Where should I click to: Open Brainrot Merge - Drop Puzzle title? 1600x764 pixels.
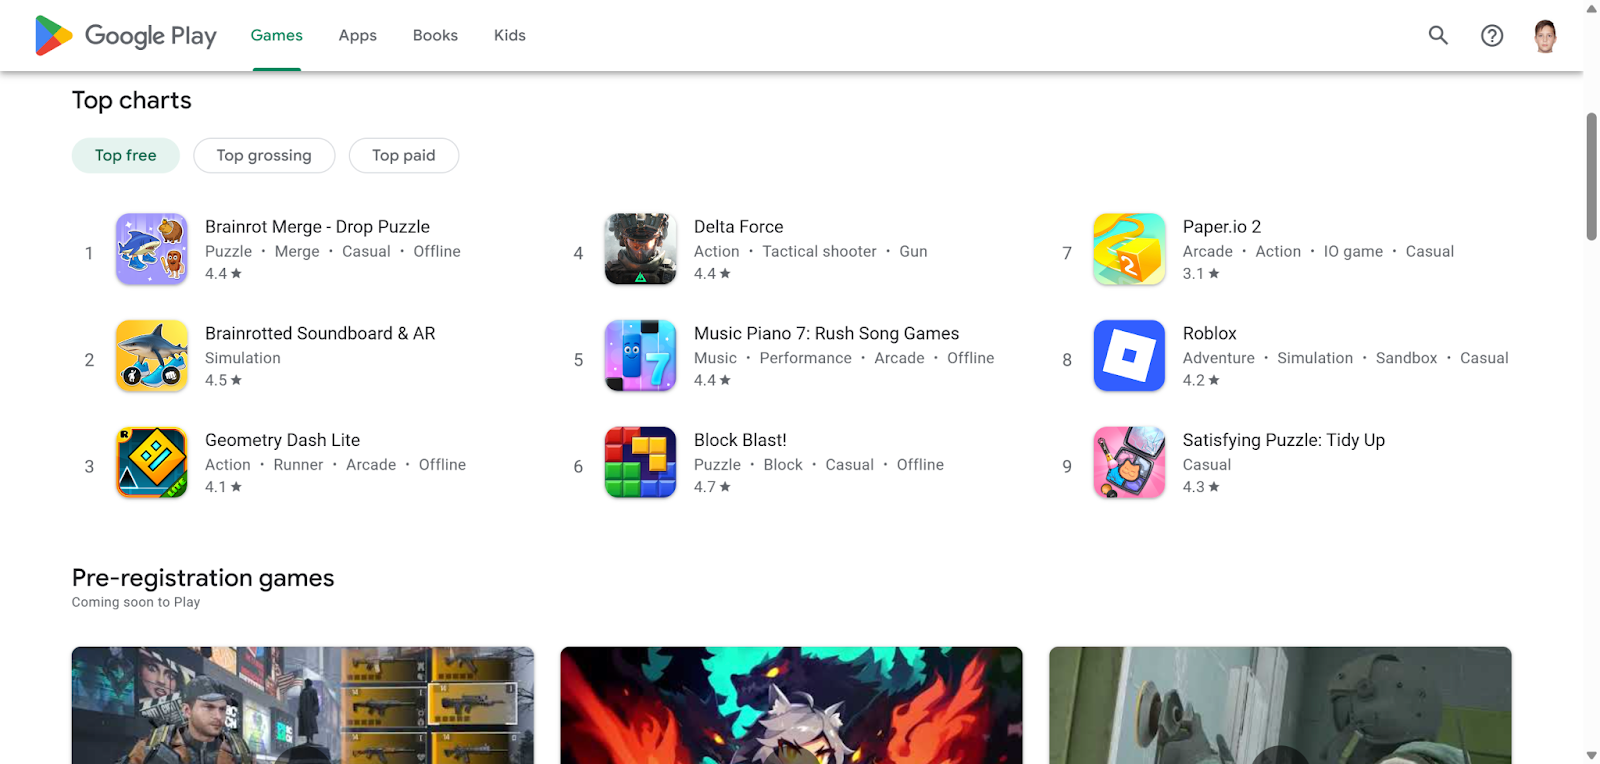pos(317,227)
